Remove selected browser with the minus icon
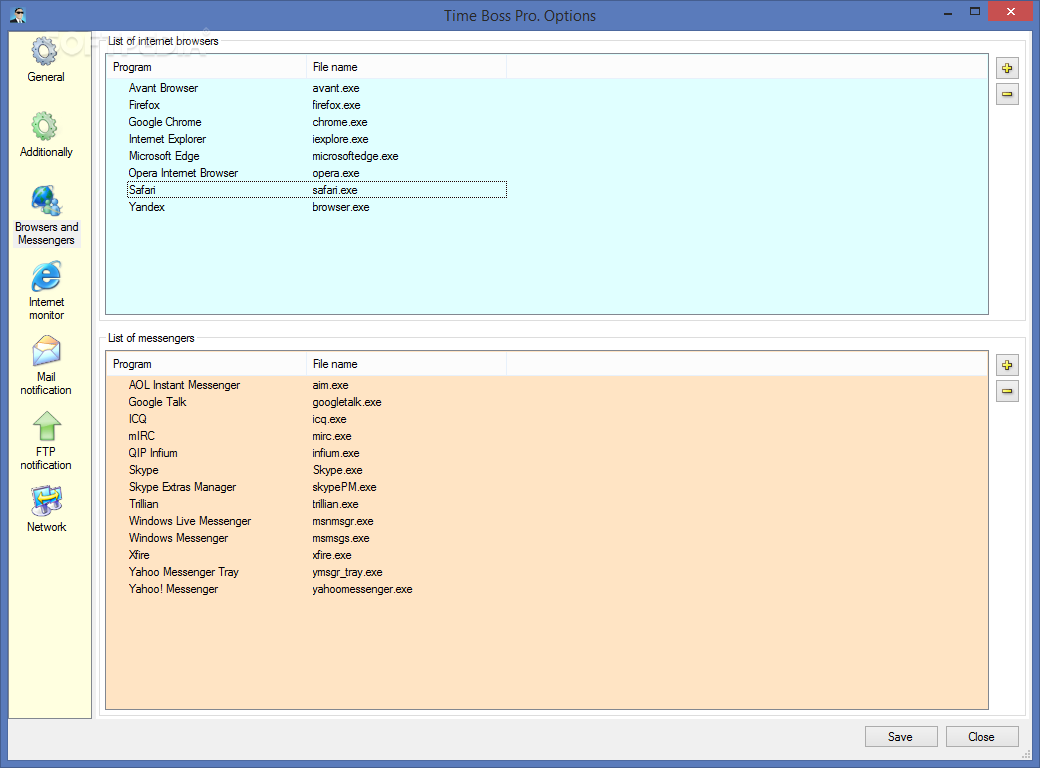This screenshot has height=768, width=1040. 1007,94
